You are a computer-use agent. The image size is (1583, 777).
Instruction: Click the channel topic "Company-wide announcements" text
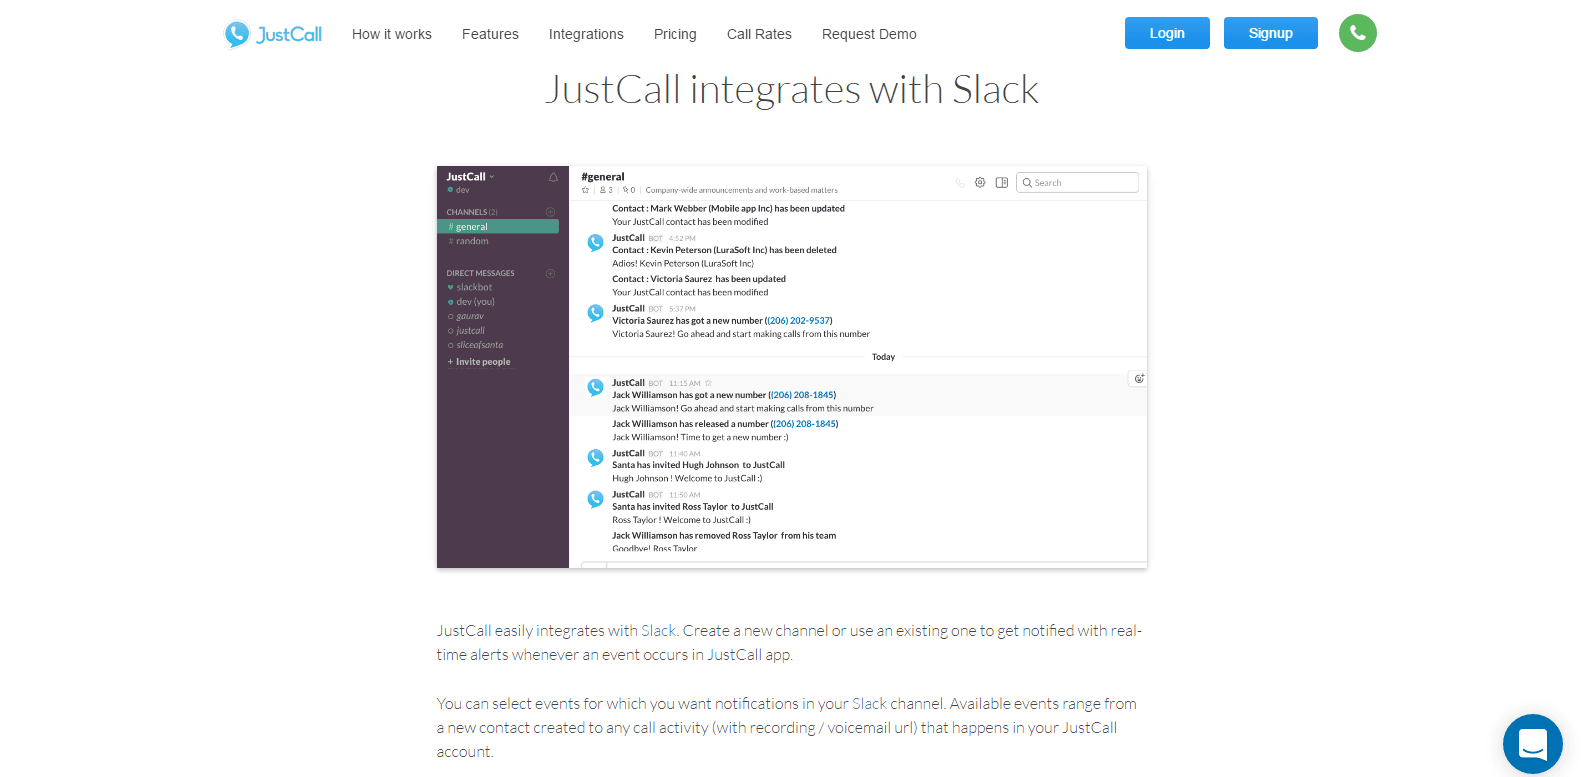(741, 190)
